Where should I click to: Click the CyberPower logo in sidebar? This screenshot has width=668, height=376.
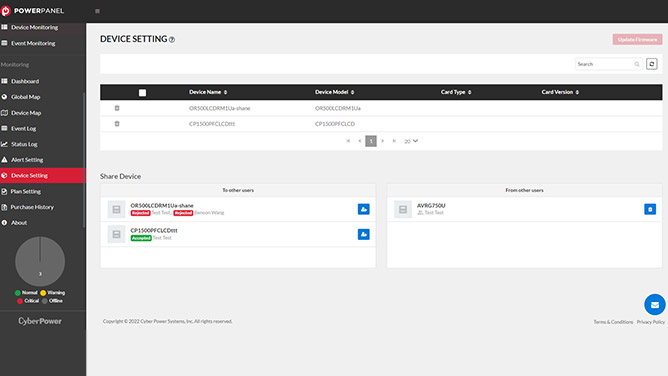(x=40, y=321)
